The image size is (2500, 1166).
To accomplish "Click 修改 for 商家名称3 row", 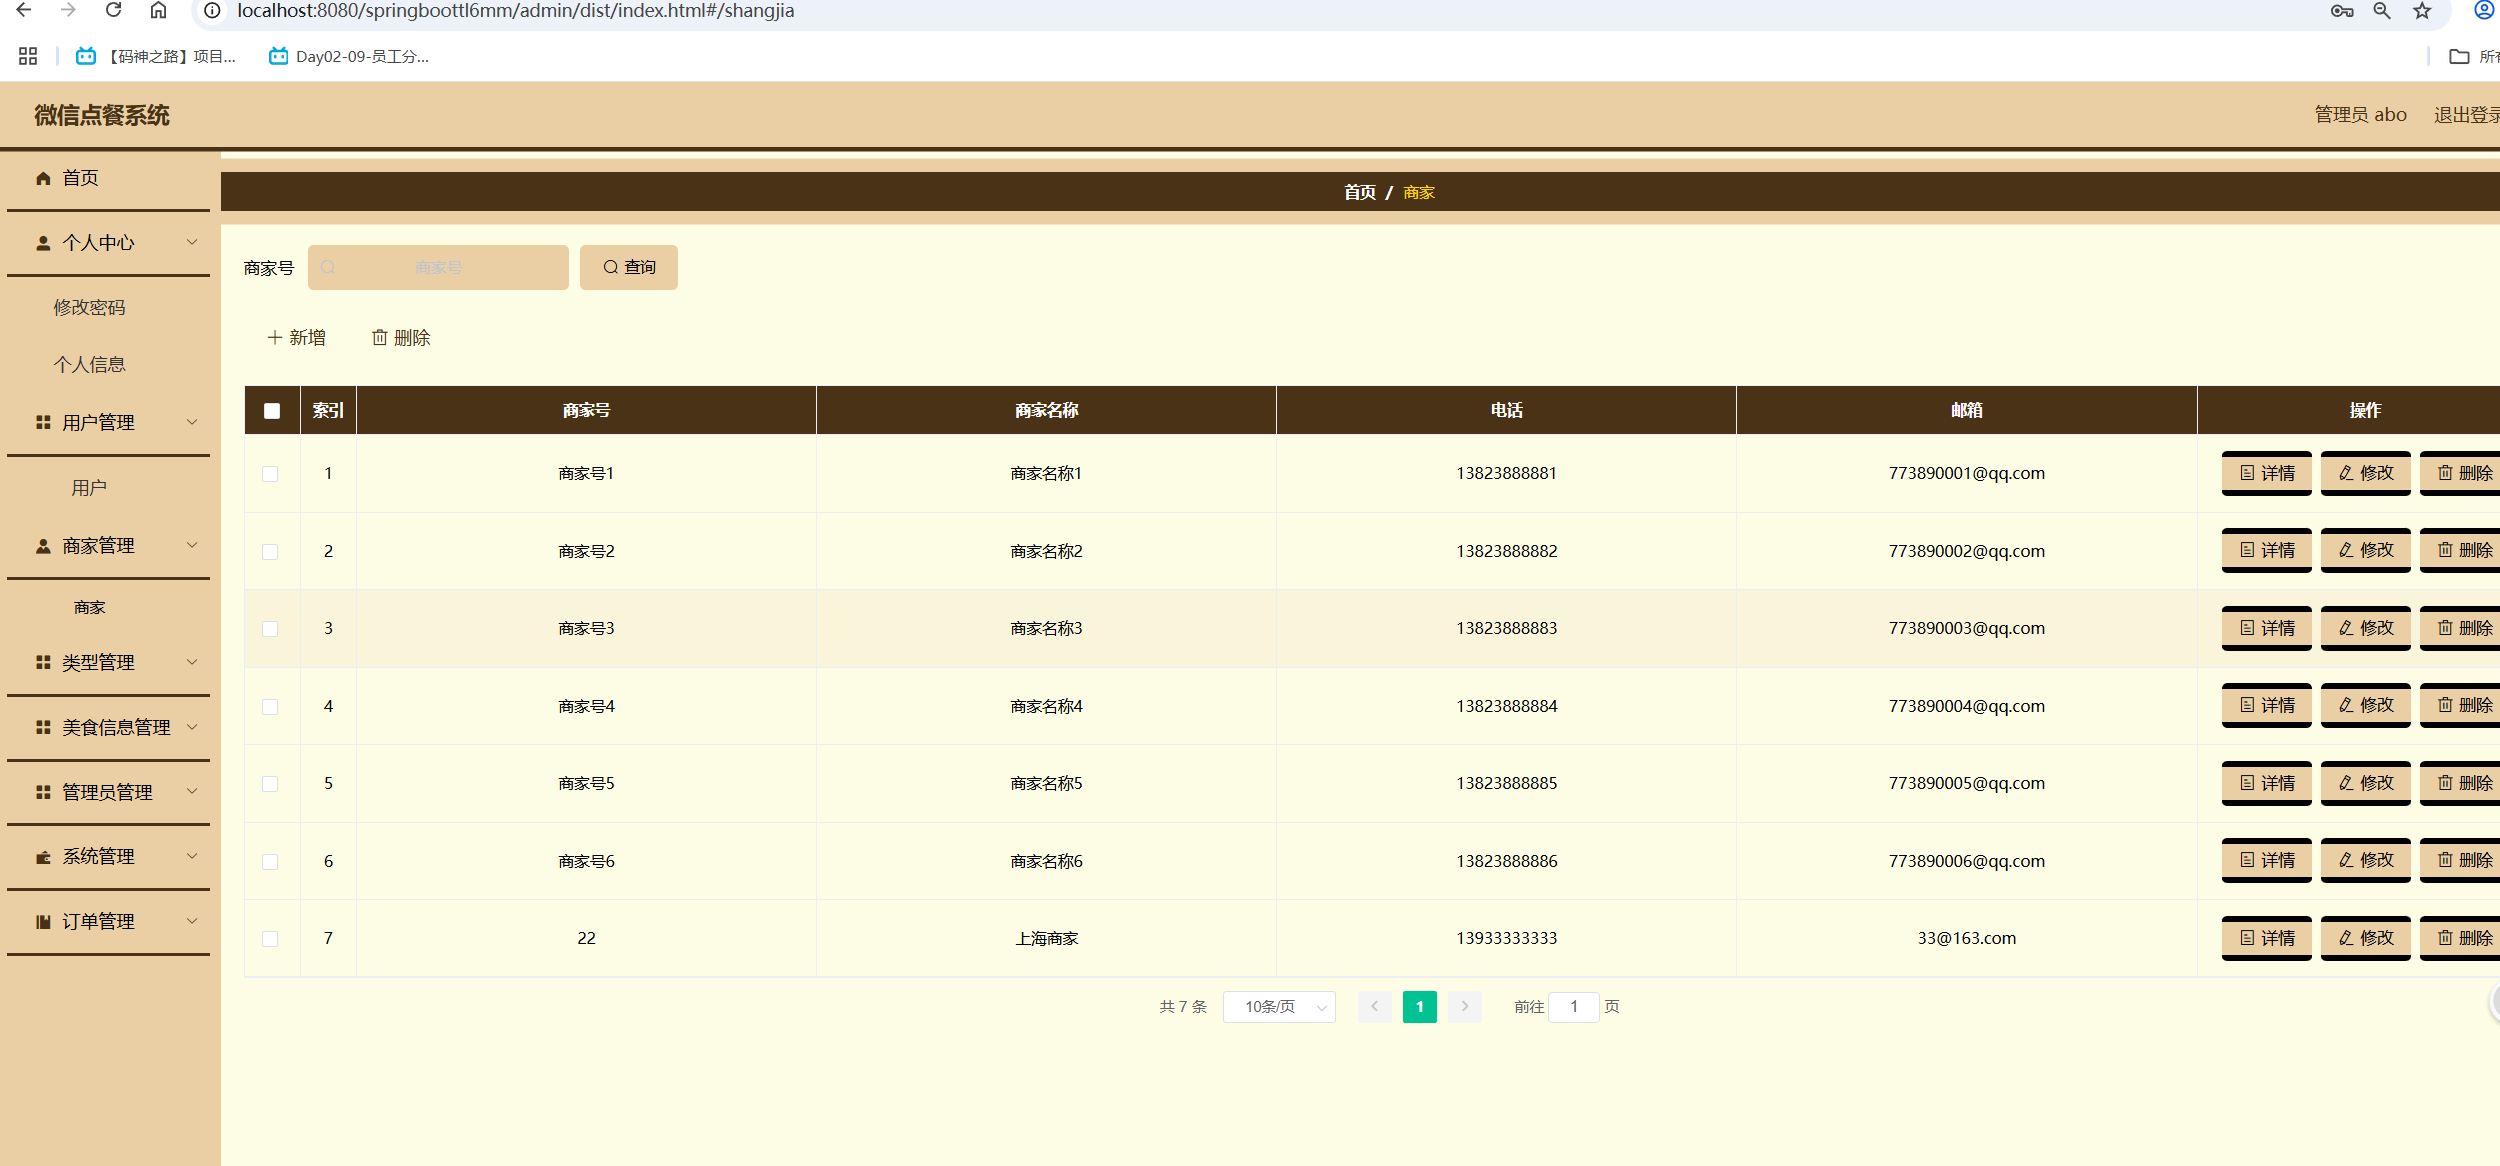I will [x=2366, y=628].
